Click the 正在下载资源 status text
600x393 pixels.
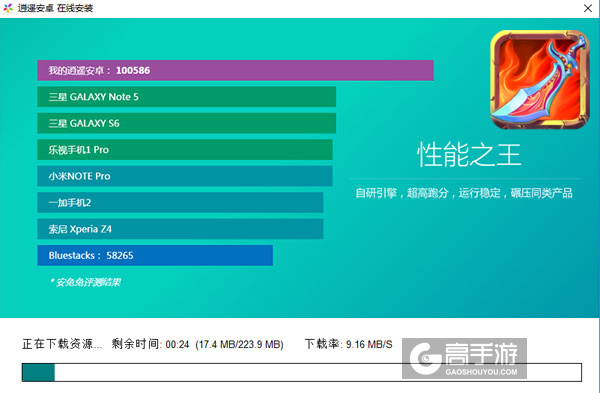pos(62,344)
